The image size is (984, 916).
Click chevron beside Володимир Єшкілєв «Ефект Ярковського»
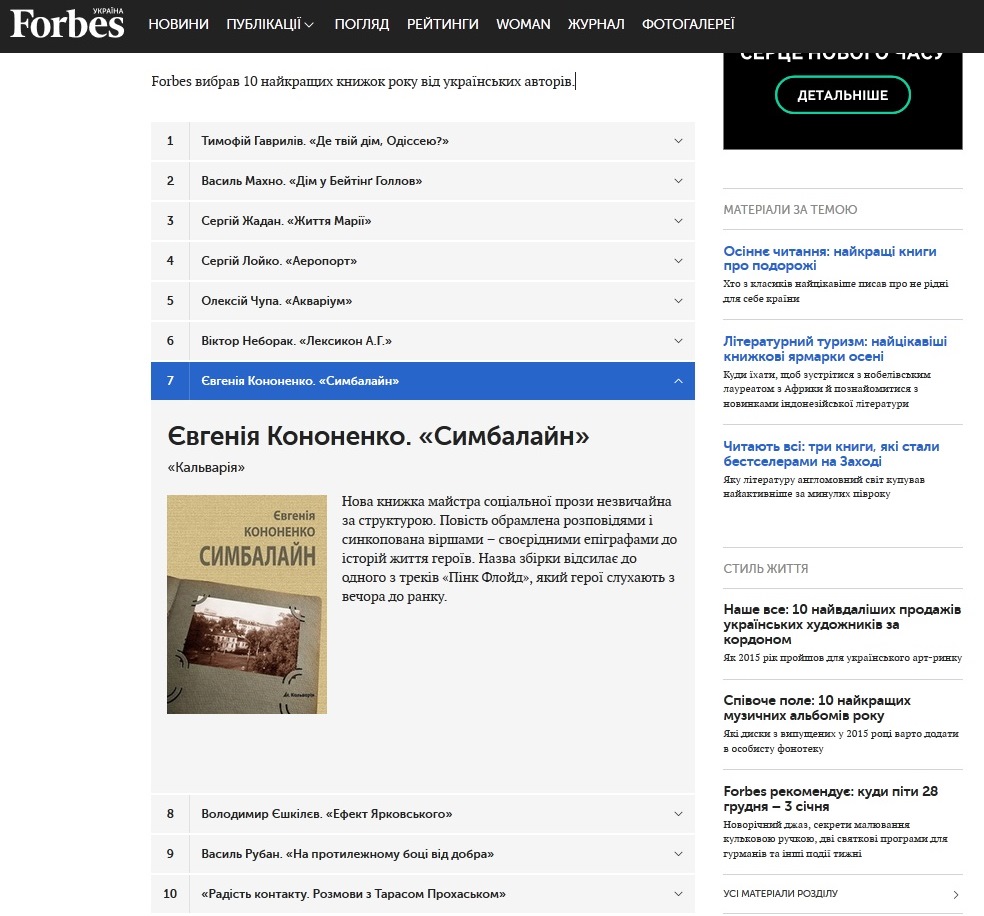coord(678,814)
